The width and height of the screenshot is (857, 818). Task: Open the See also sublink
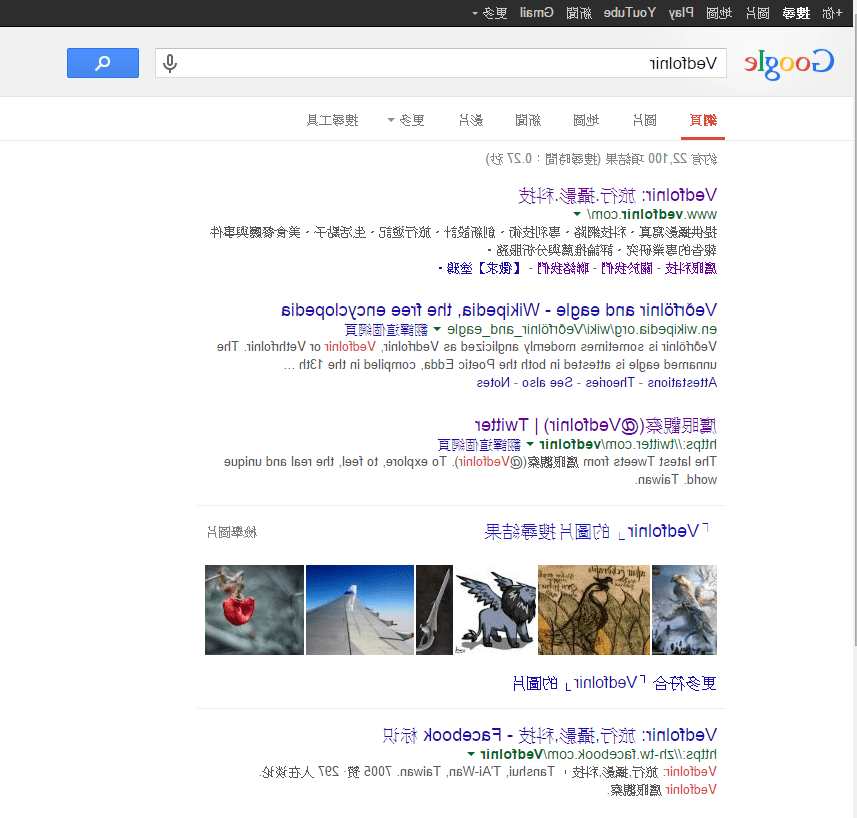click(547, 382)
